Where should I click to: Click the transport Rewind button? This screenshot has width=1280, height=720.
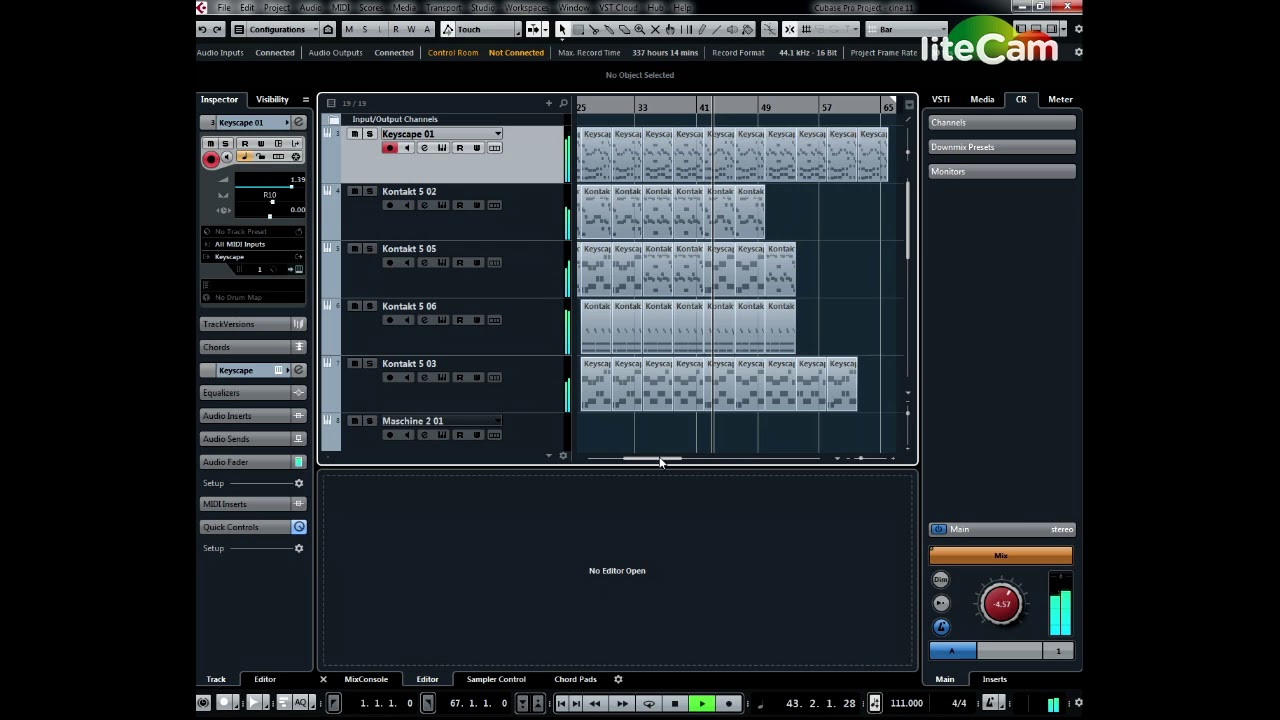coord(595,703)
